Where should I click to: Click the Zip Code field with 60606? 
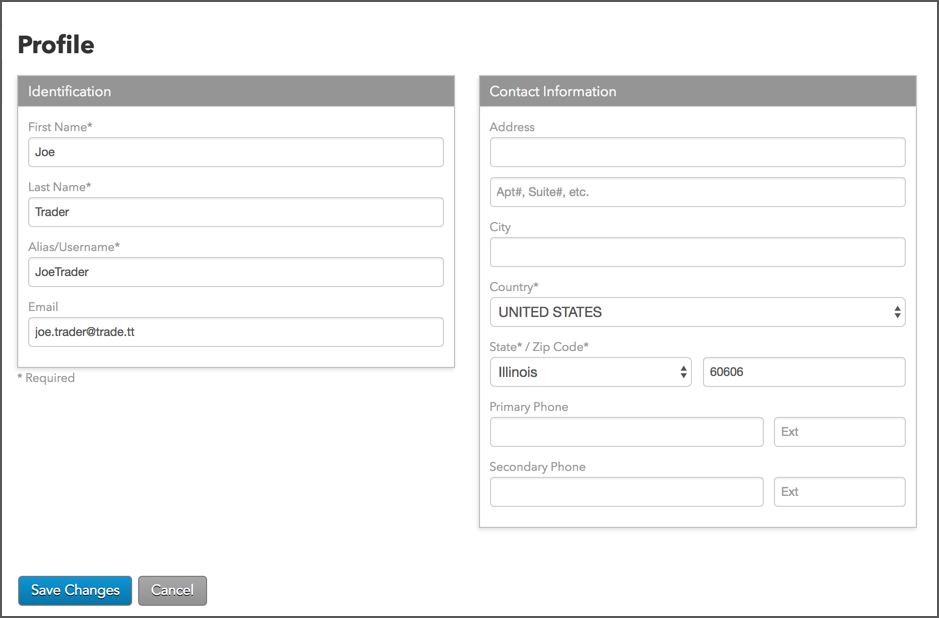pyautogui.click(x=804, y=372)
